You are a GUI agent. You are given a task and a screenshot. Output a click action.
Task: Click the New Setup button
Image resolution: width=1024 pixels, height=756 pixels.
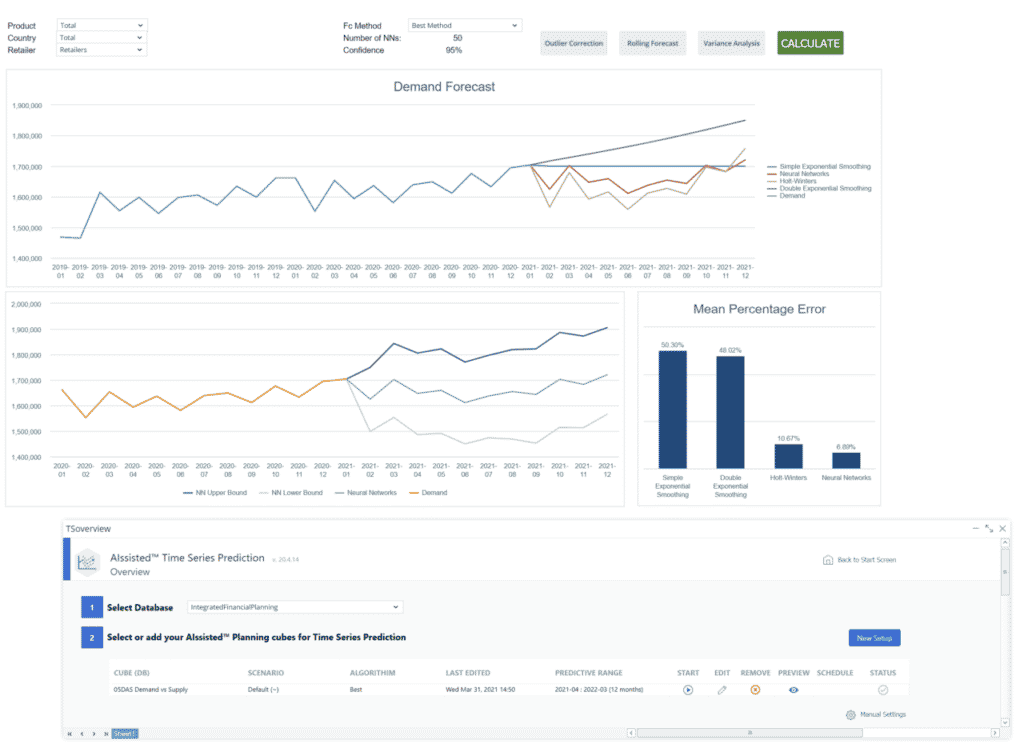874,638
